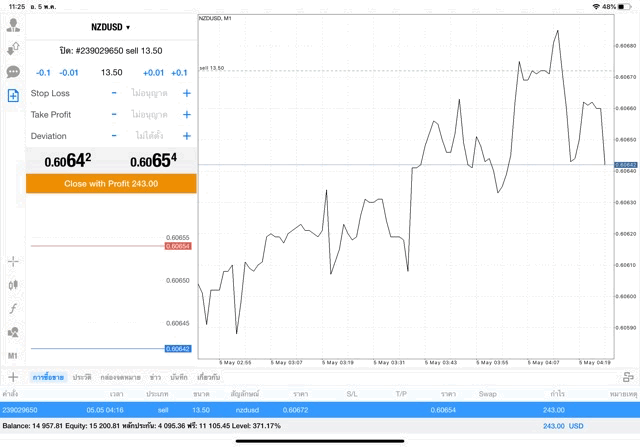This screenshot has width=640, height=447.
Task: Decrease Deviation with minus
Action: pyautogui.click(x=114, y=136)
